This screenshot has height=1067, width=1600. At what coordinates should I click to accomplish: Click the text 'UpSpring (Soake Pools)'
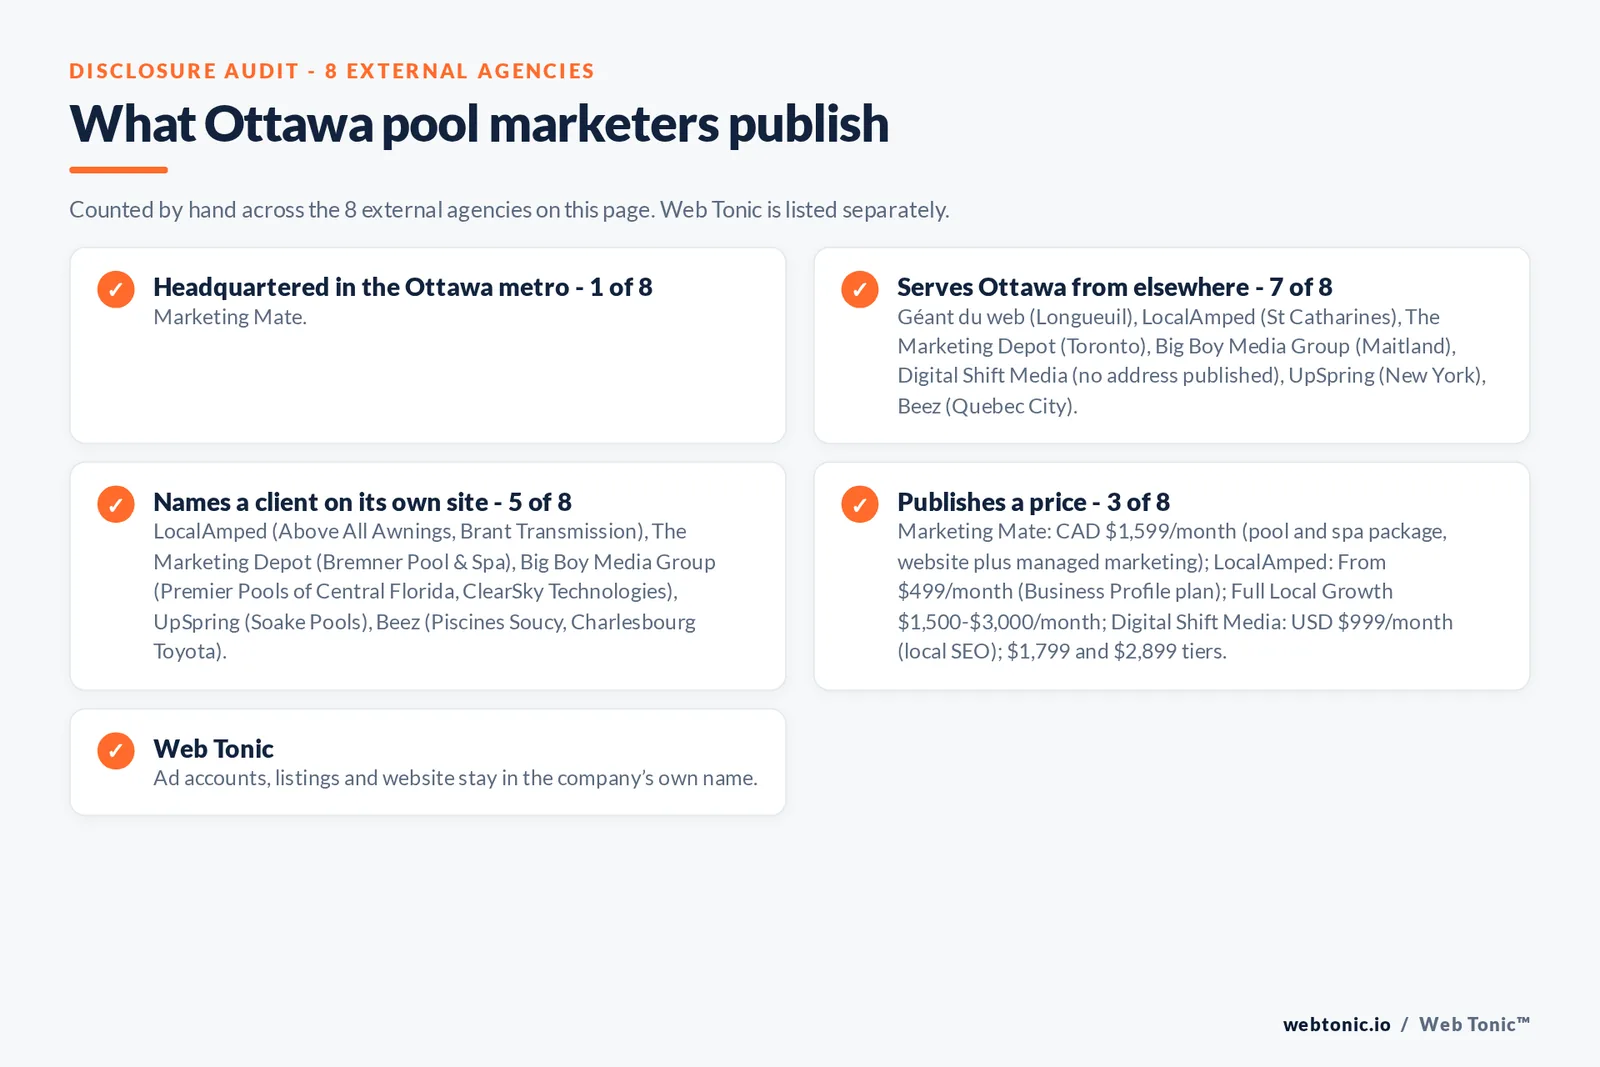[x=262, y=622]
